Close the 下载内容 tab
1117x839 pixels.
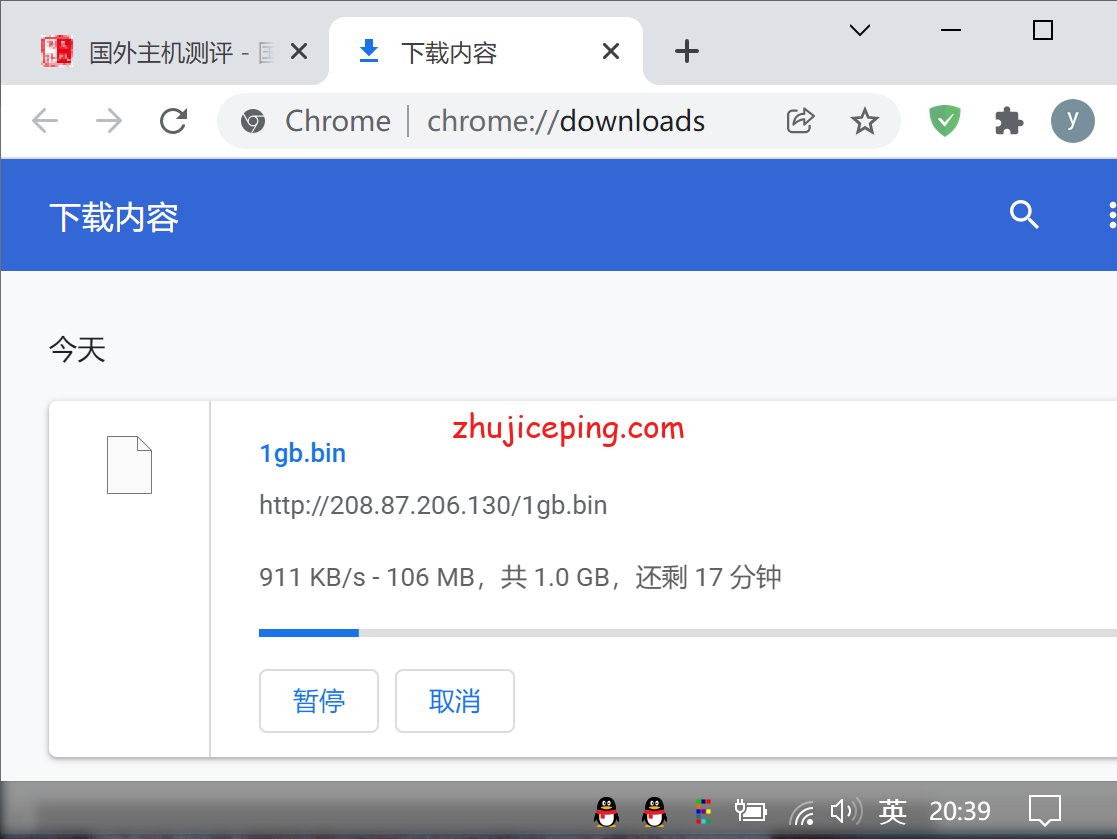click(x=611, y=51)
